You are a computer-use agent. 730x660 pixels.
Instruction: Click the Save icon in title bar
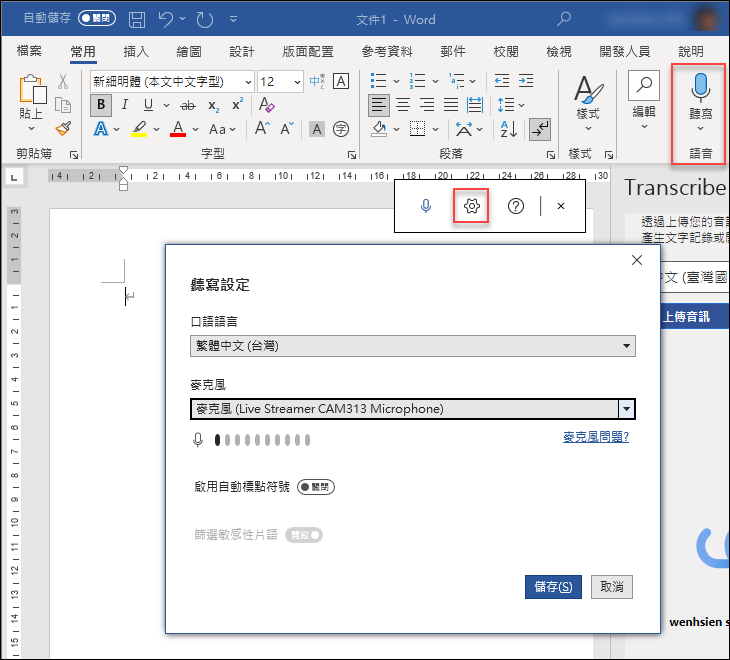[137, 20]
